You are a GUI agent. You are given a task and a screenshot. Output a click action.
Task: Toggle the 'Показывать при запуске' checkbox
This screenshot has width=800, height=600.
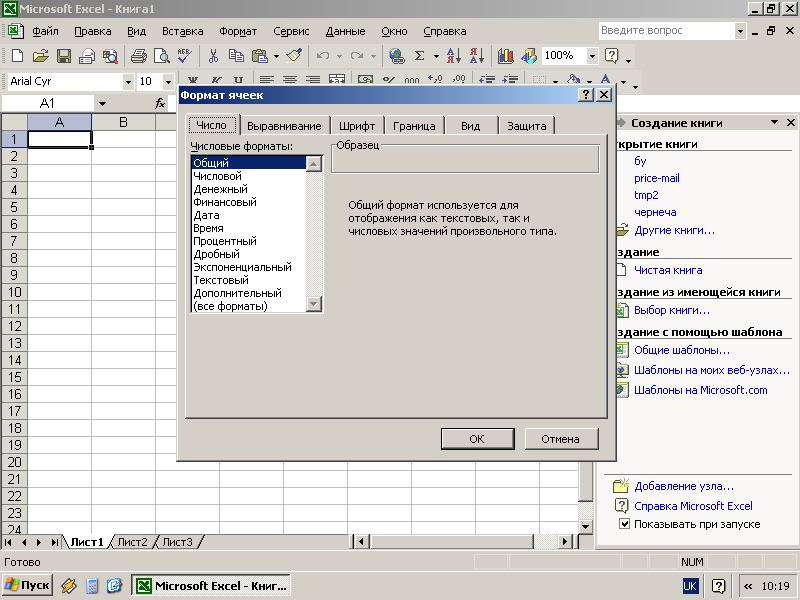[624, 523]
